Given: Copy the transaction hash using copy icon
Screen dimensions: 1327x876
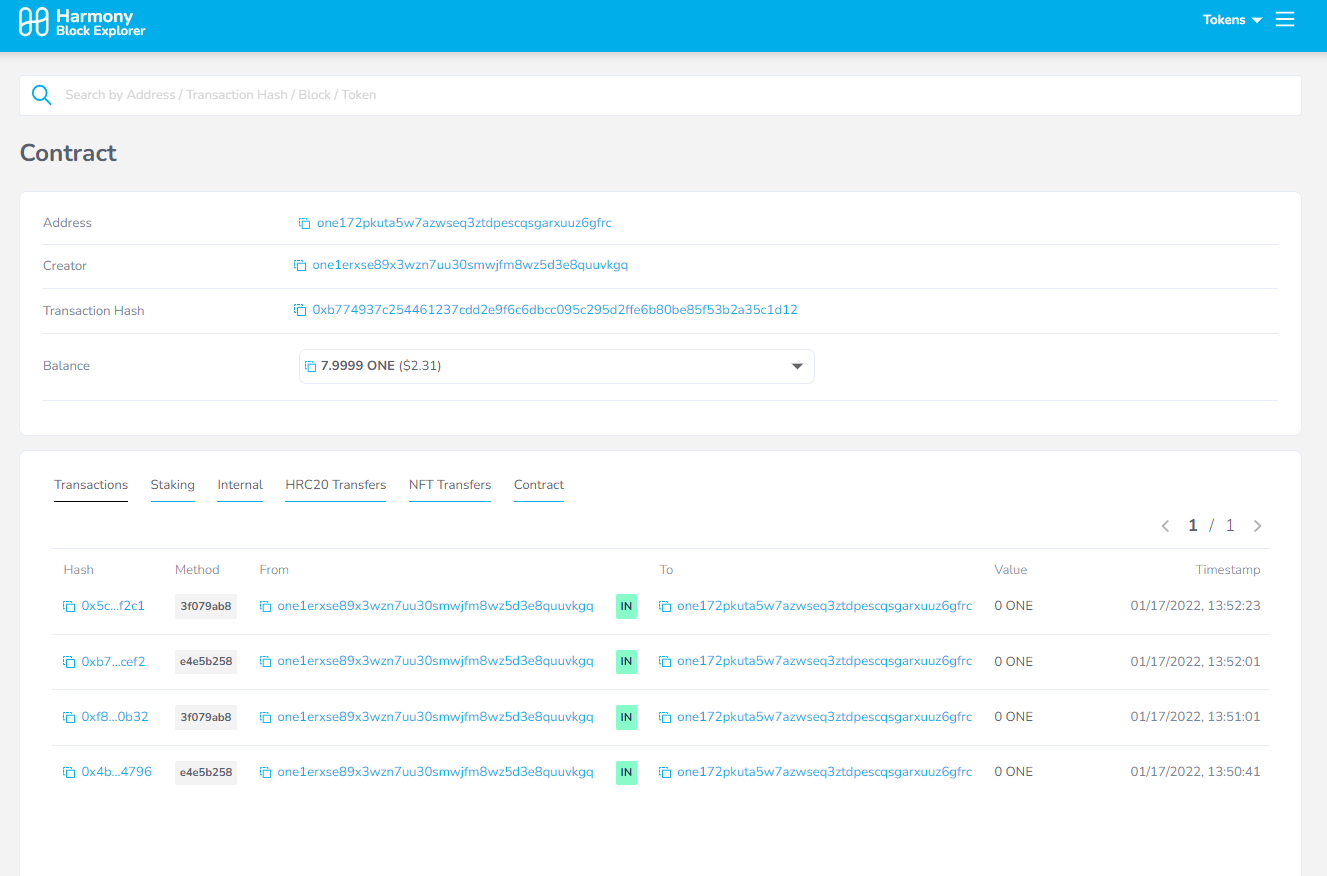Looking at the screenshot, I should click(x=299, y=311).
